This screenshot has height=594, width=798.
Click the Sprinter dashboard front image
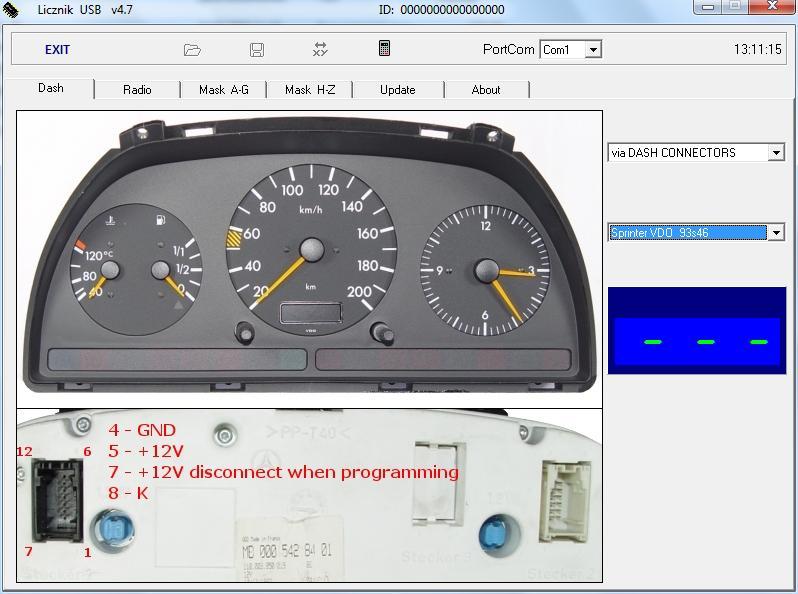(309, 260)
